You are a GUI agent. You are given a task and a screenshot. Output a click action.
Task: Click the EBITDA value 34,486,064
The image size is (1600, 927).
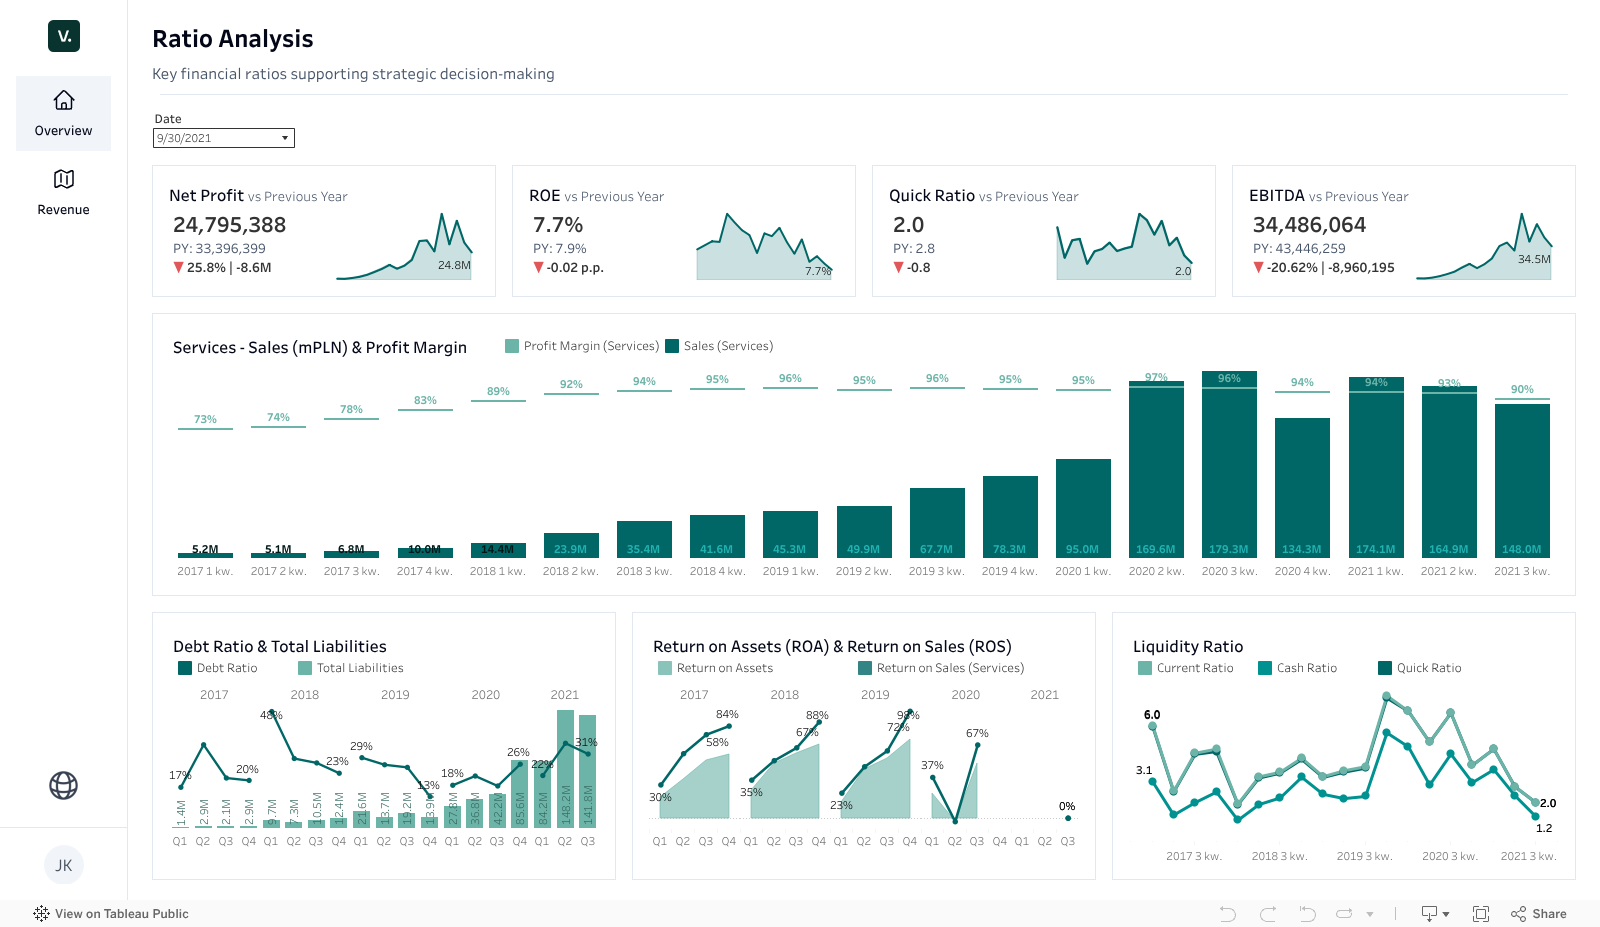point(1309,225)
